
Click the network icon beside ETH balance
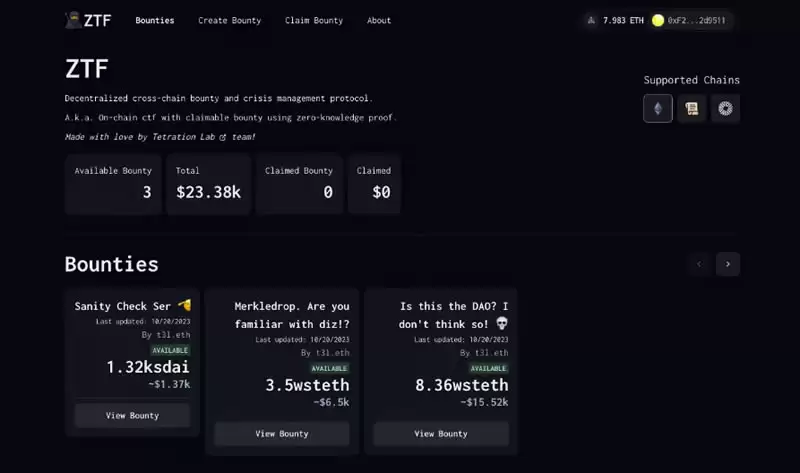tap(591, 20)
